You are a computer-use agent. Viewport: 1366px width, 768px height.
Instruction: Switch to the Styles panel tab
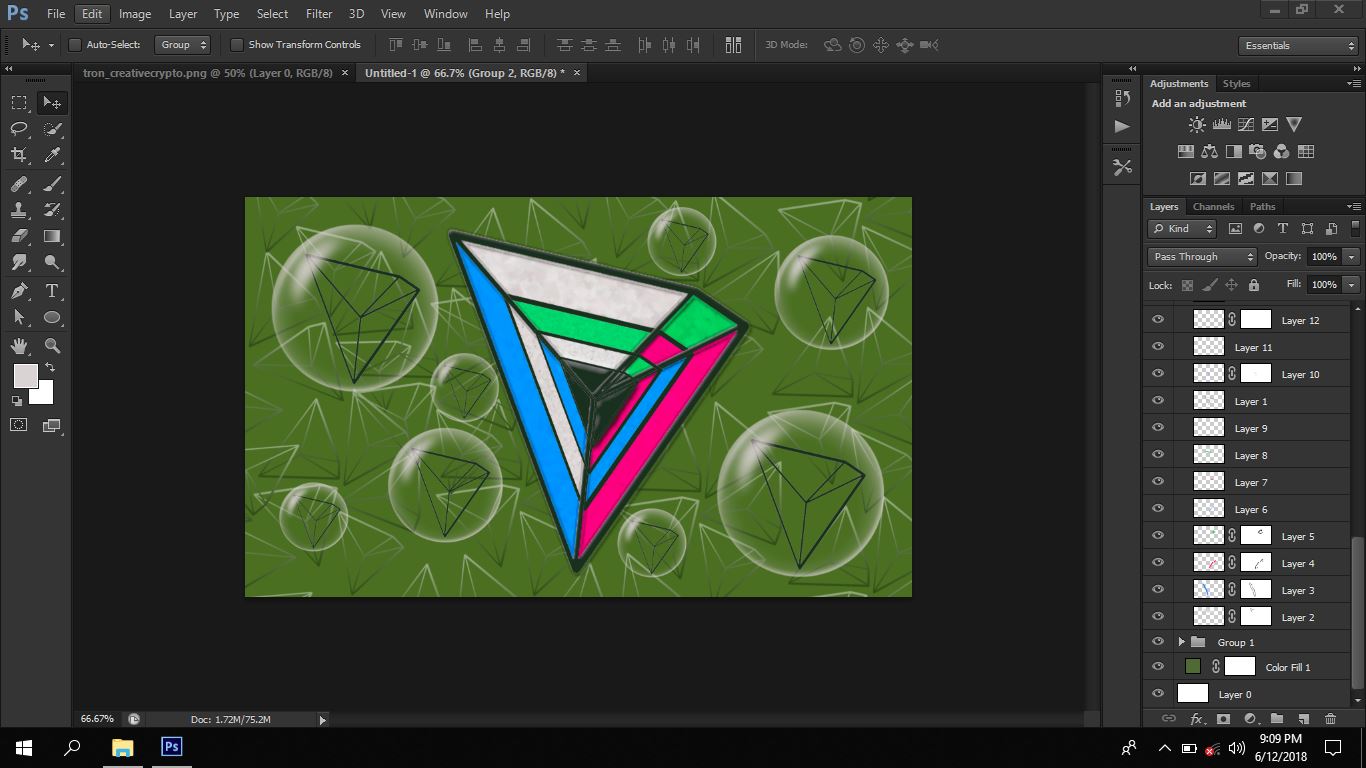point(1236,84)
